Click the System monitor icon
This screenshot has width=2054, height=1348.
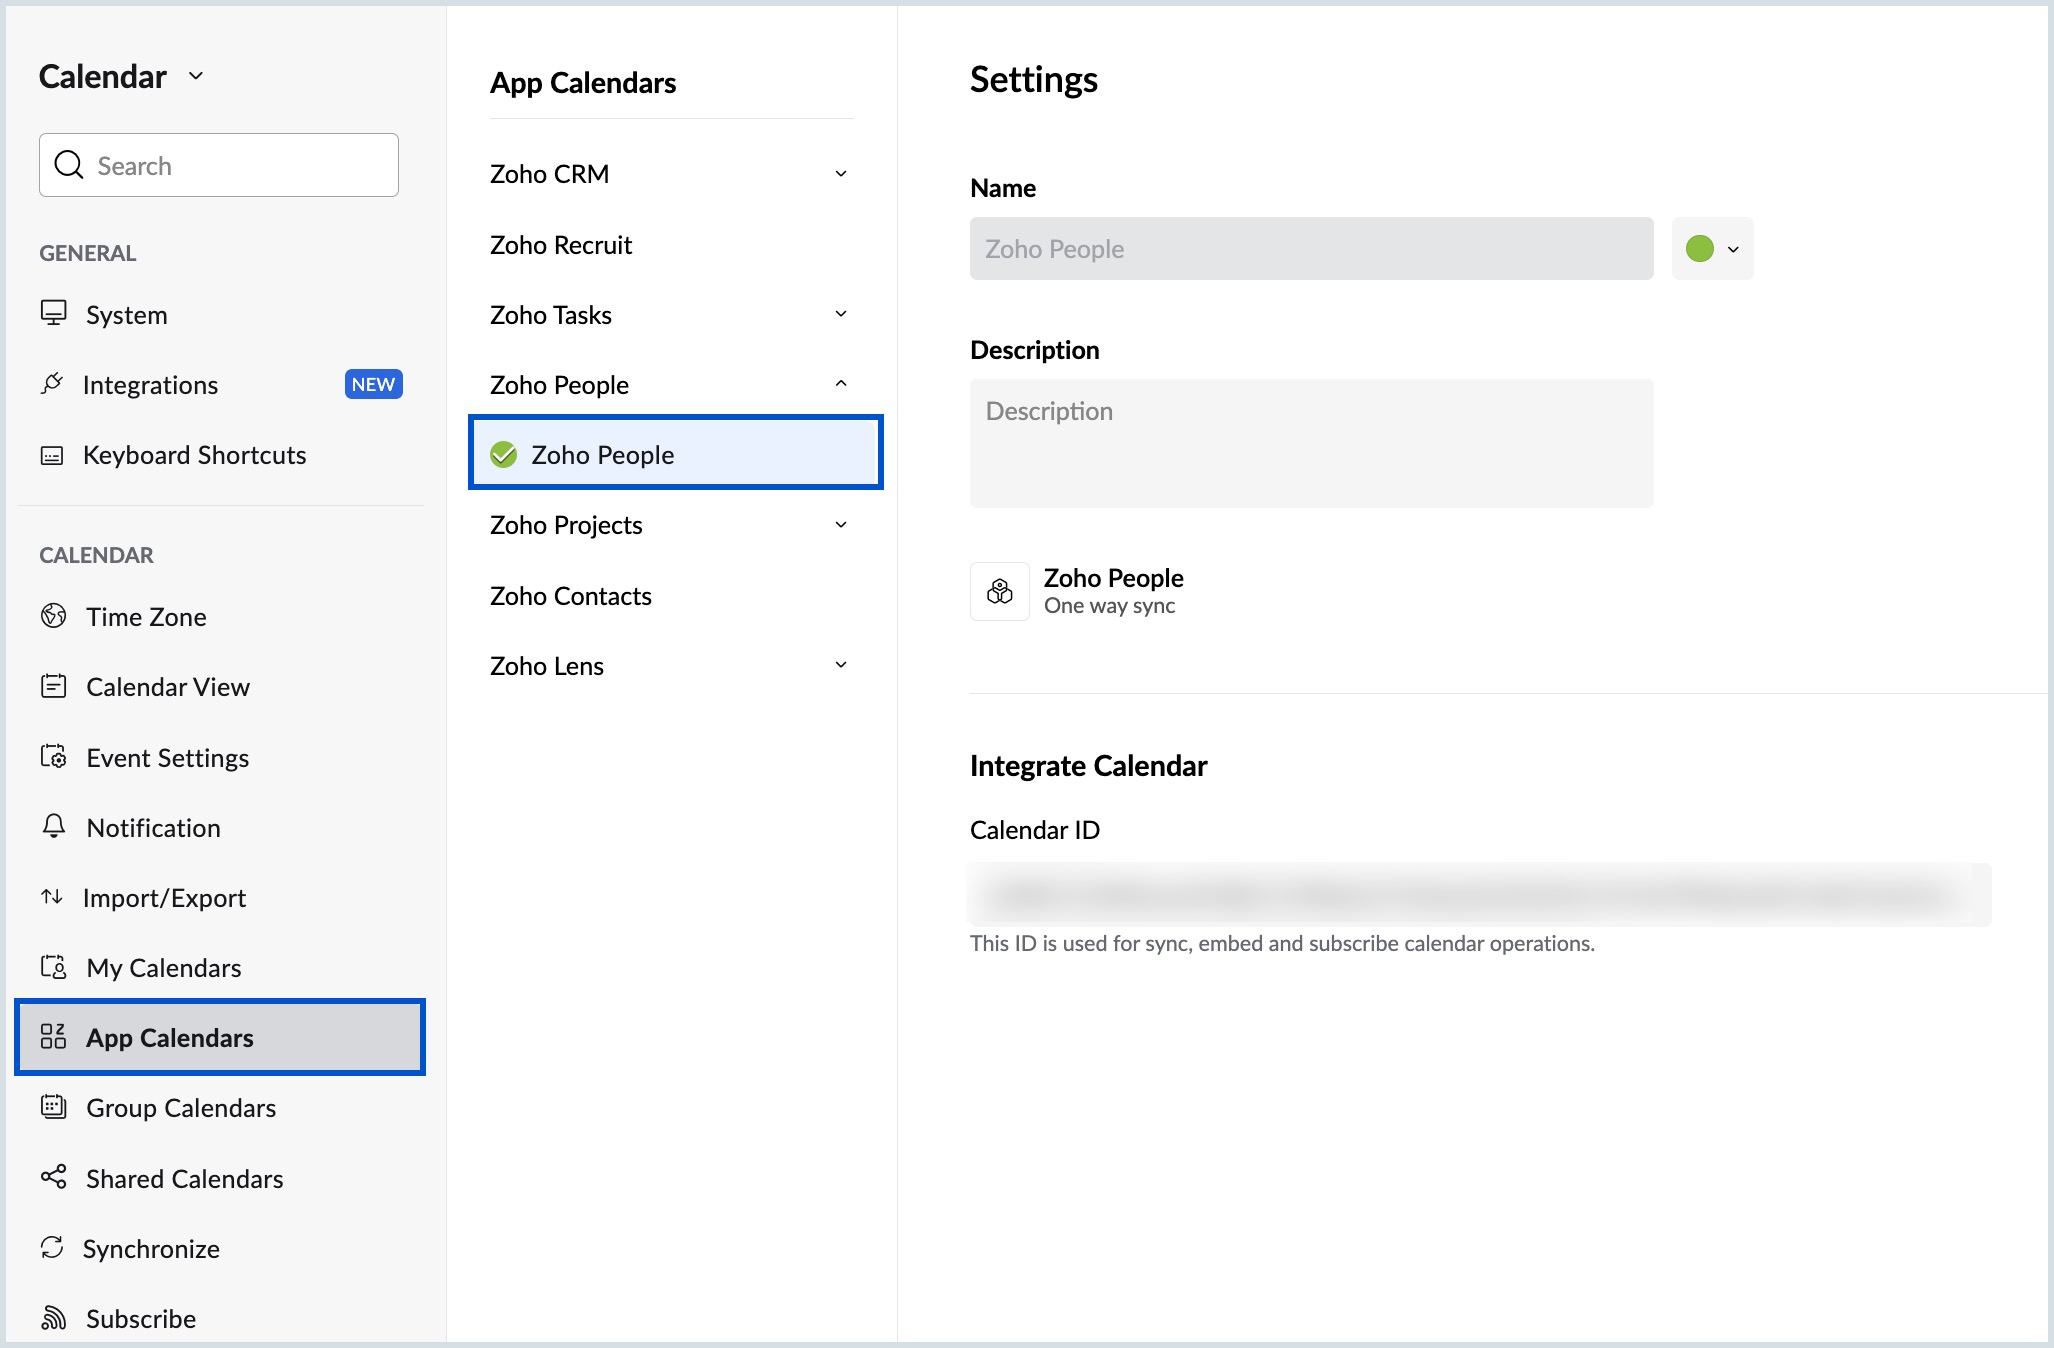pyautogui.click(x=53, y=314)
